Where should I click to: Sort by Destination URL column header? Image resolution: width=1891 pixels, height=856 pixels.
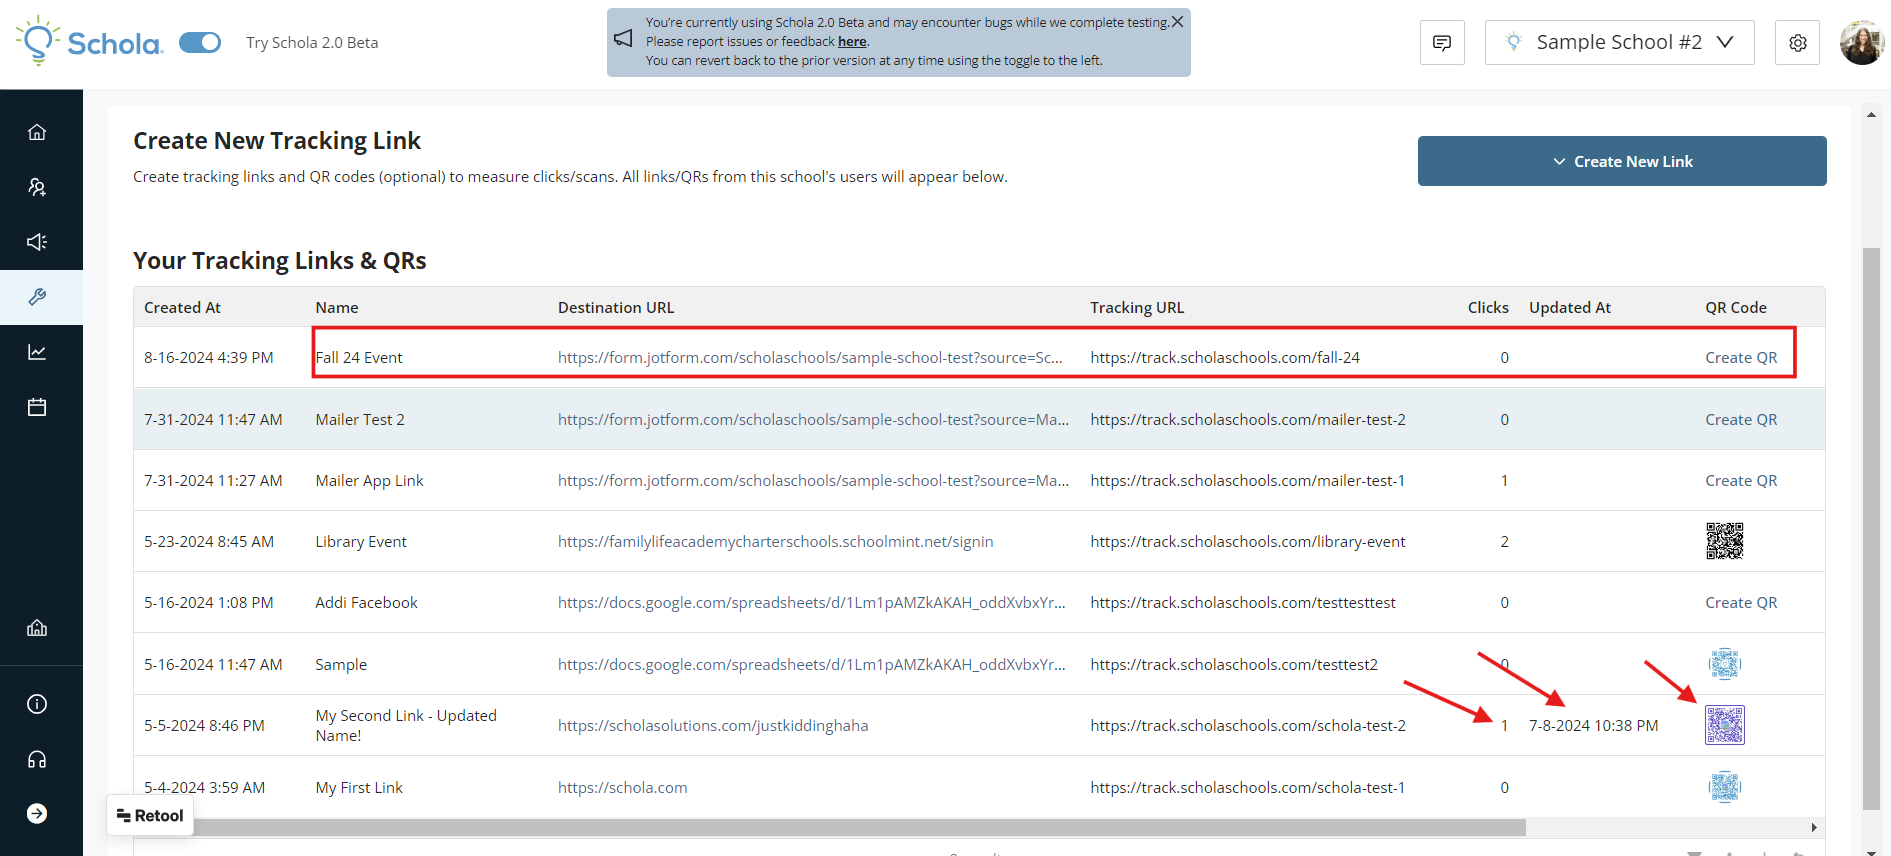[616, 308]
